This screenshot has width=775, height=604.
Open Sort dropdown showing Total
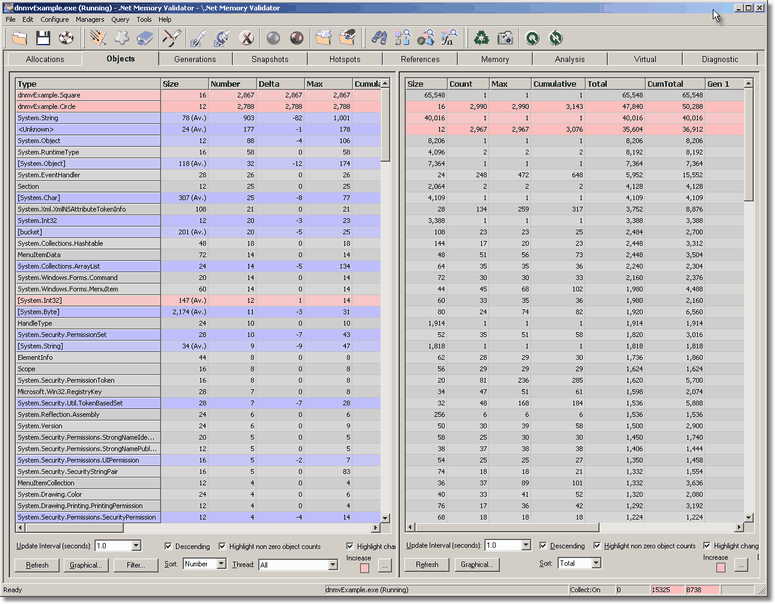(596, 563)
